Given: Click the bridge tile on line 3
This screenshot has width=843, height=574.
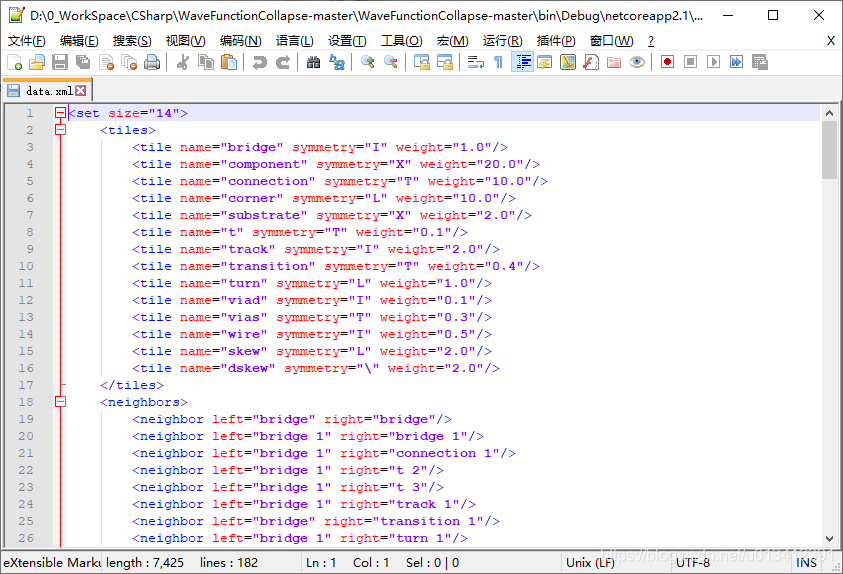Looking at the screenshot, I should [x=320, y=147].
